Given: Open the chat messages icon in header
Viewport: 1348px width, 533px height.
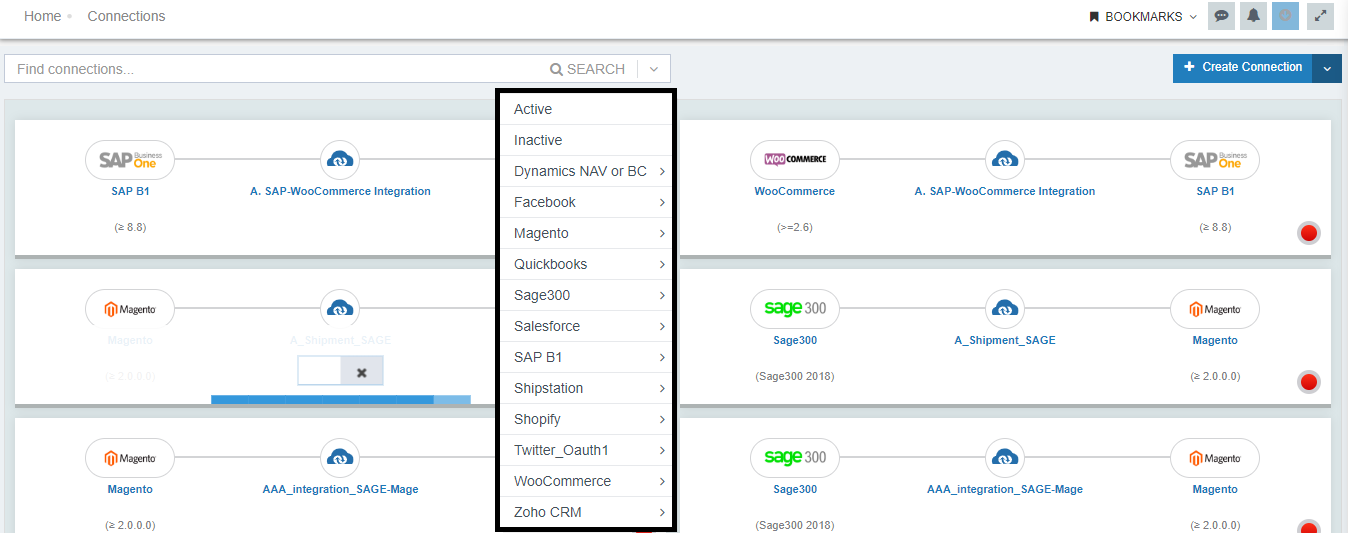Looking at the screenshot, I should click(x=1221, y=16).
